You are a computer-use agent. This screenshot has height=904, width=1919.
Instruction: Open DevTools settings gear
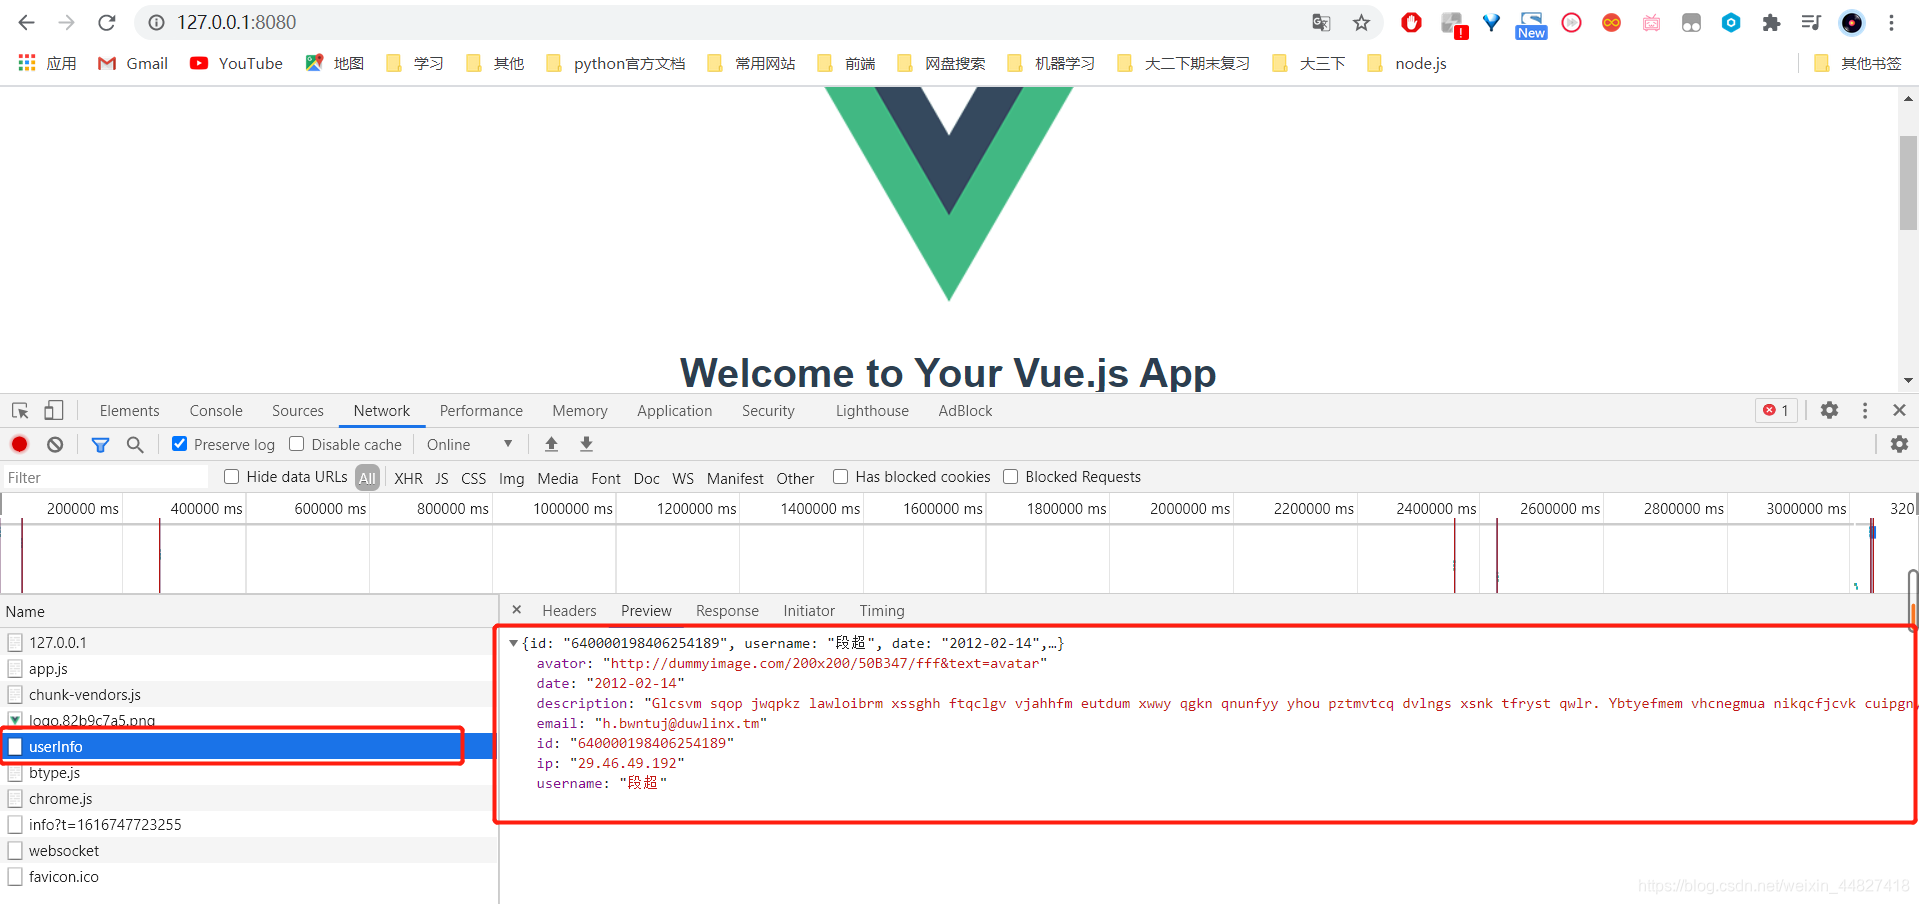1829,410
